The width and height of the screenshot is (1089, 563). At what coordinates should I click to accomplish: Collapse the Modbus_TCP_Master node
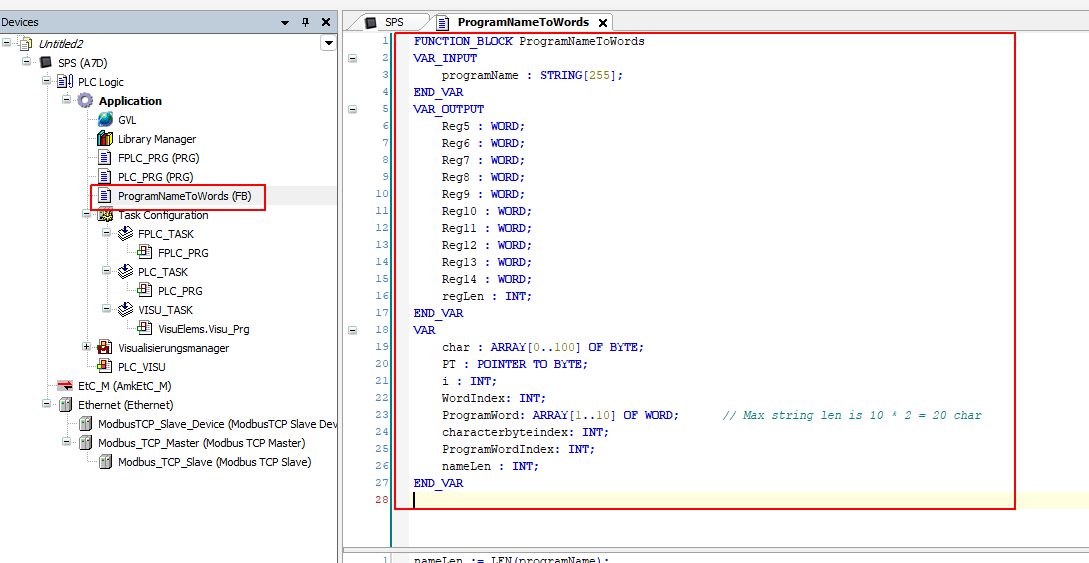67,442
